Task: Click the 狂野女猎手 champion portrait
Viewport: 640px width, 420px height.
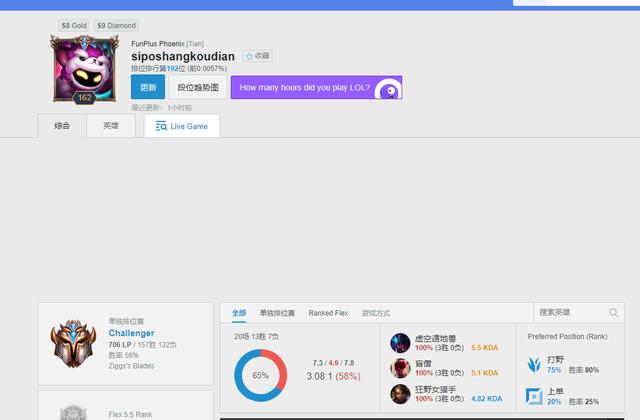Action: point(400,394)
